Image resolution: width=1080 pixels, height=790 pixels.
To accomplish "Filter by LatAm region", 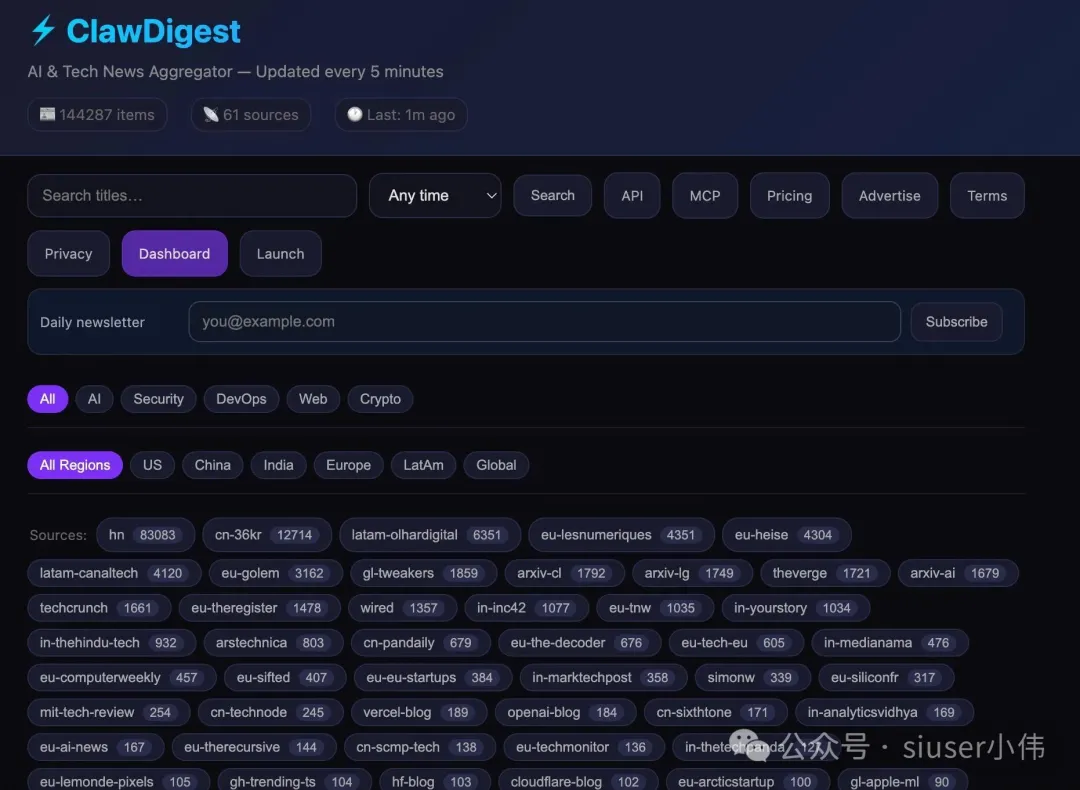I will tap(424, 465).
